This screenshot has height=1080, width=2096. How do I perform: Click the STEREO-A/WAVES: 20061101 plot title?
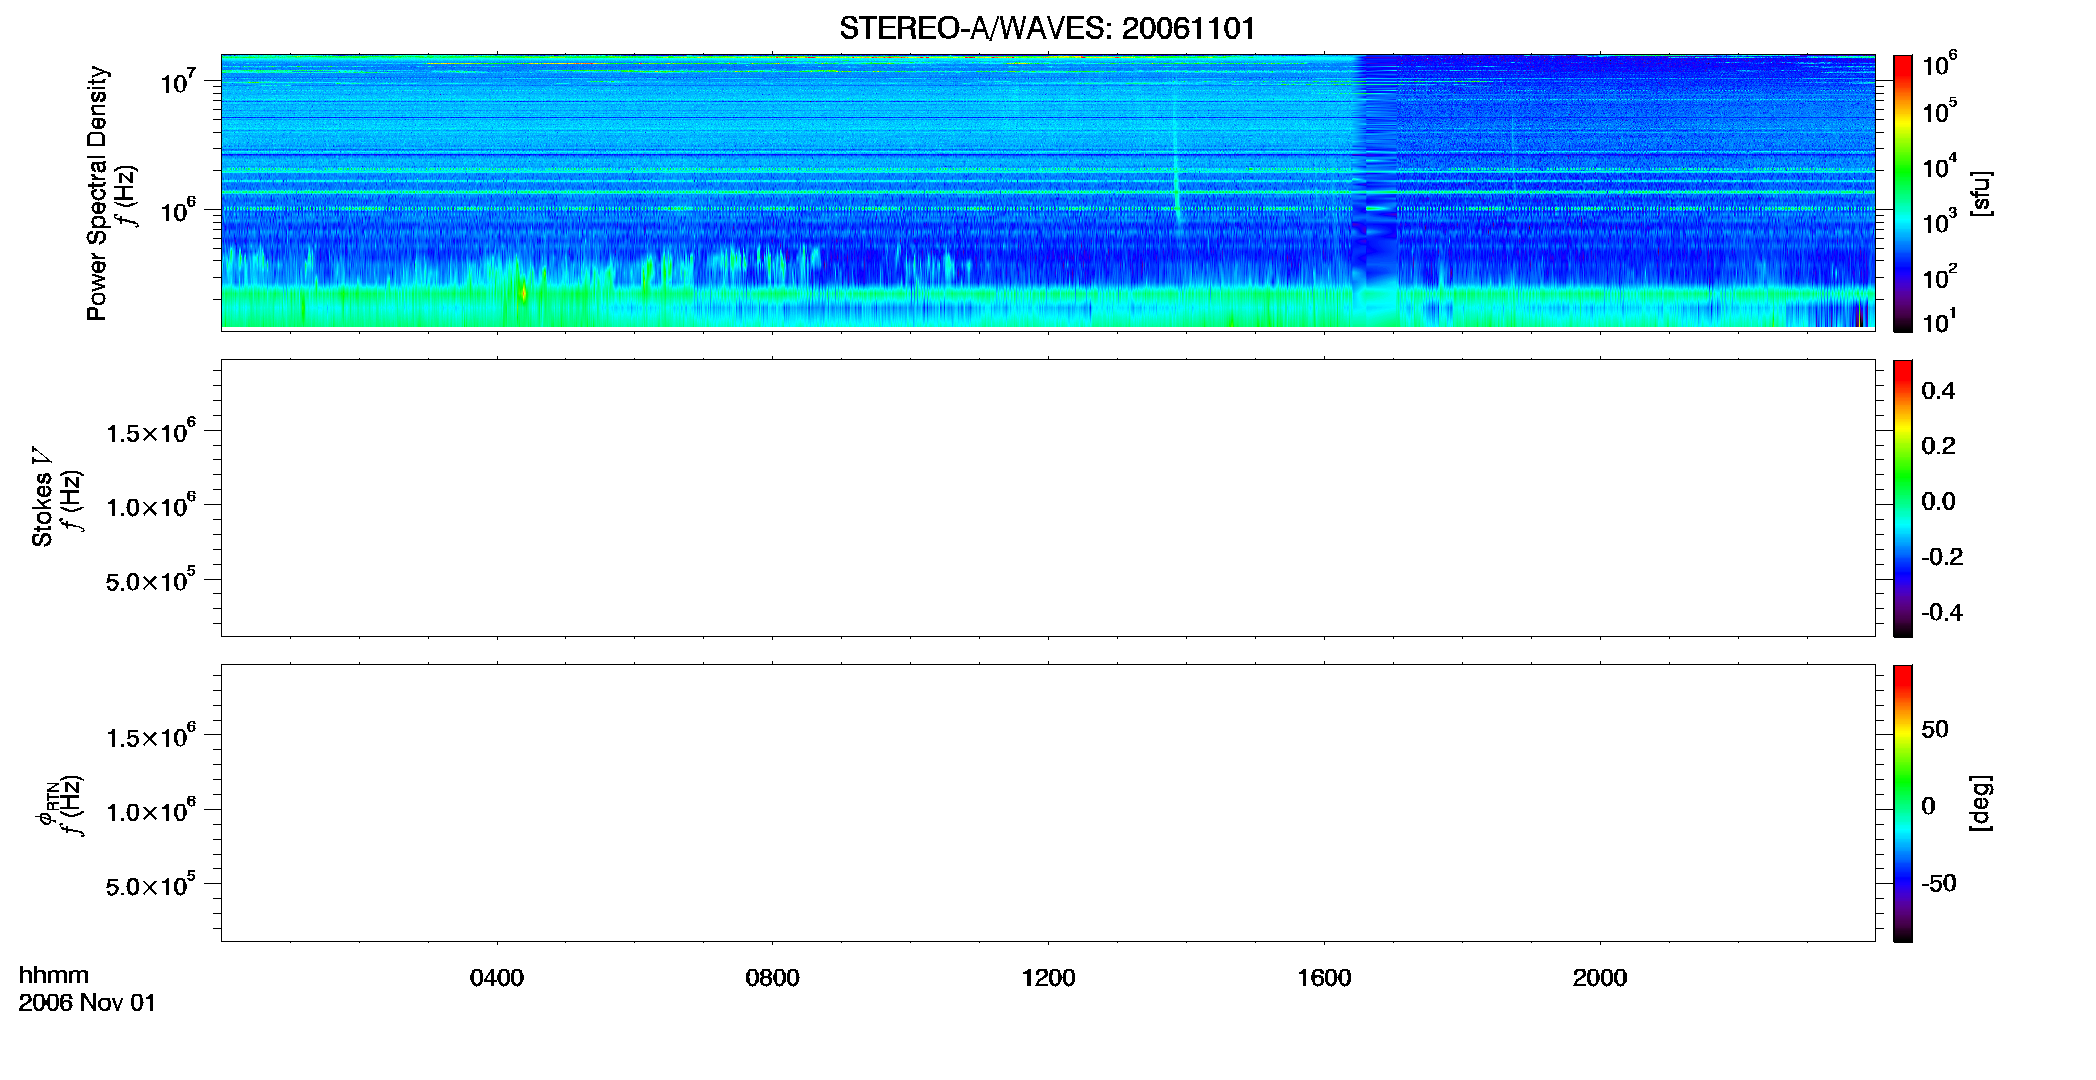1047,28
